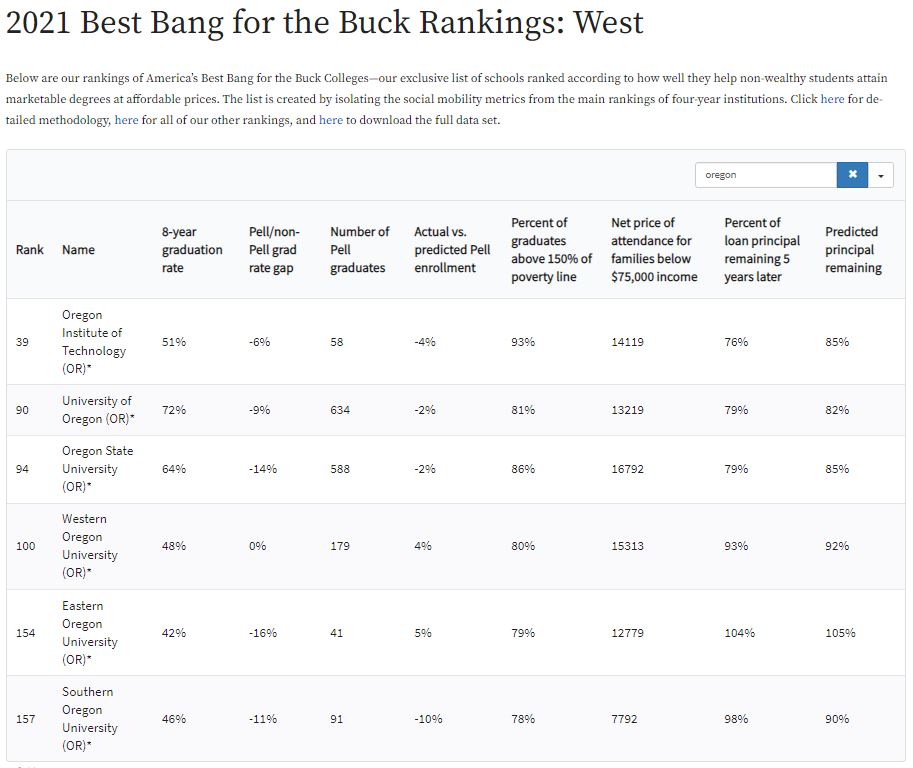
Task: Sort by Percent of graduates above poverty line
Action: tap(551, 250)
